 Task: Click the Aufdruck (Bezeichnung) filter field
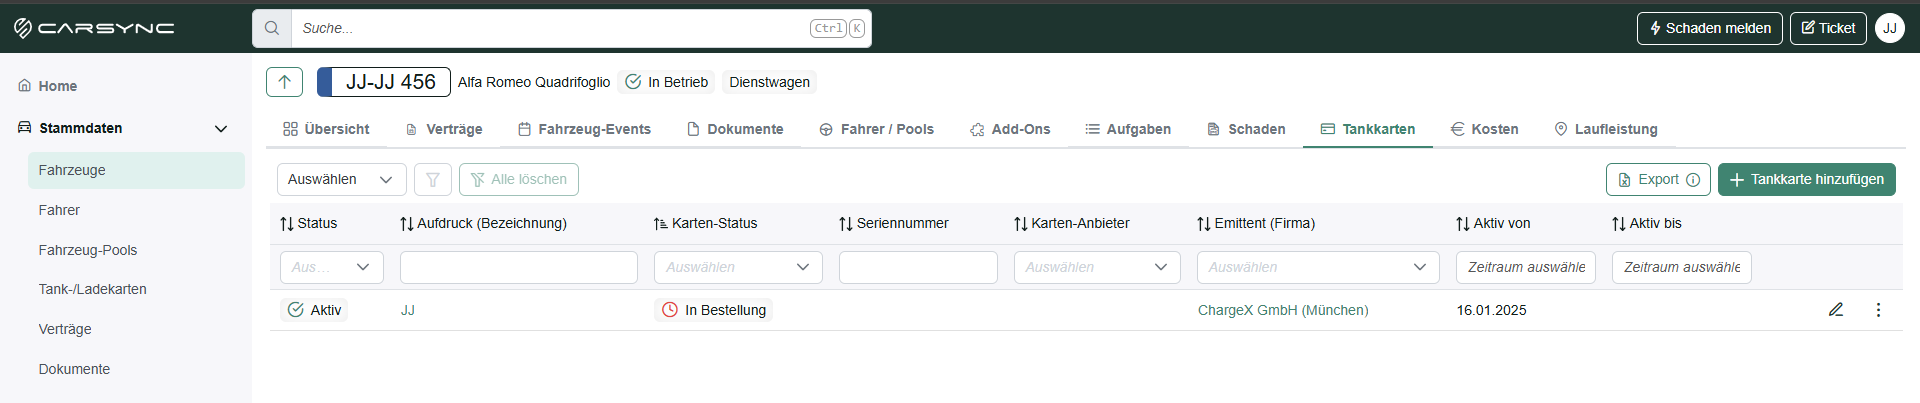point(519,267)
